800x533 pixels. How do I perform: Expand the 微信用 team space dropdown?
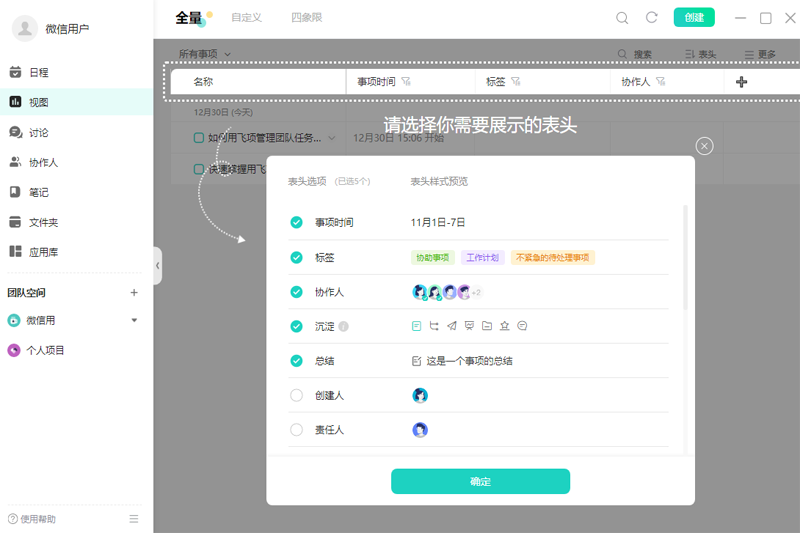point(134,320)
